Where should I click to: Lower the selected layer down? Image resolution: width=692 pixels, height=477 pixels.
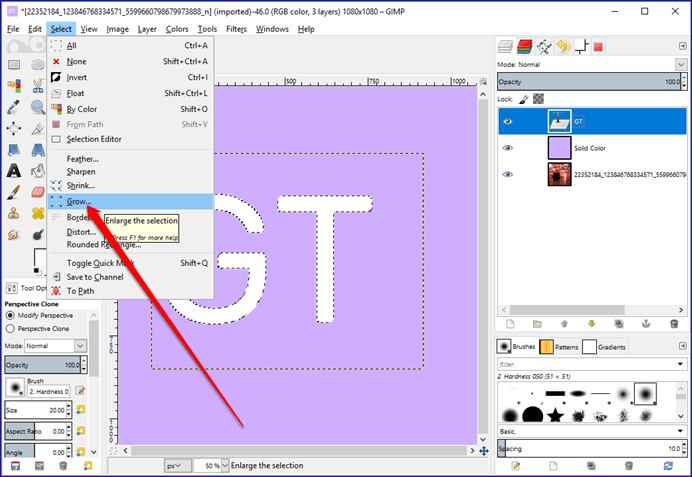591,324
